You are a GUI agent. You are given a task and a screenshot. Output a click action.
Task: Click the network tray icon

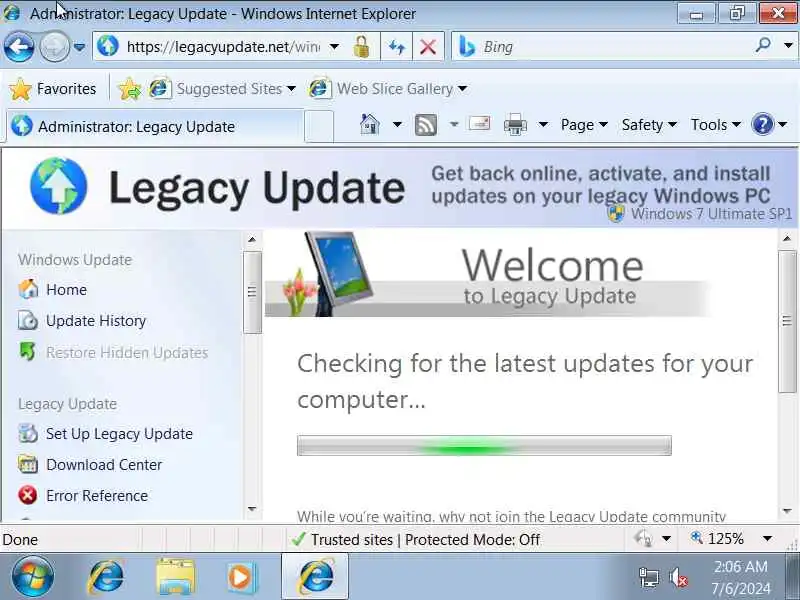[x=649, y=578]
